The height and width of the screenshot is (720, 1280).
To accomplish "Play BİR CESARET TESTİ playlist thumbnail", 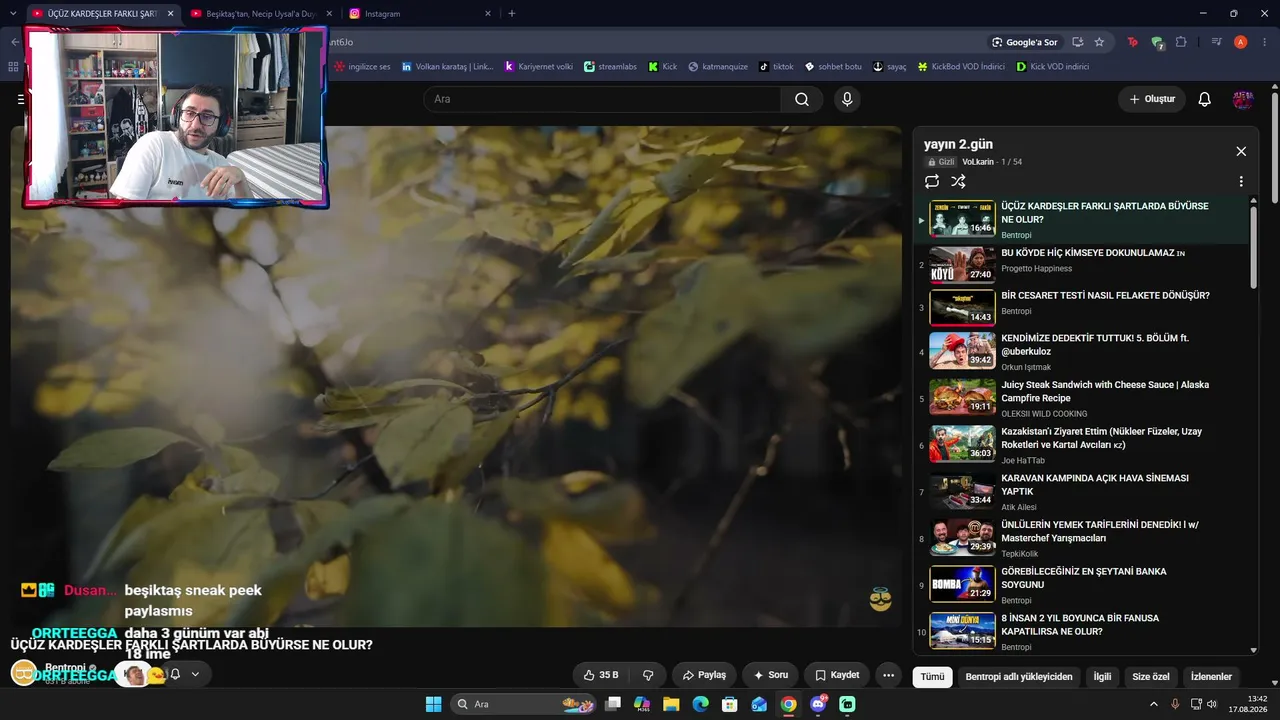I will point(962,308).
